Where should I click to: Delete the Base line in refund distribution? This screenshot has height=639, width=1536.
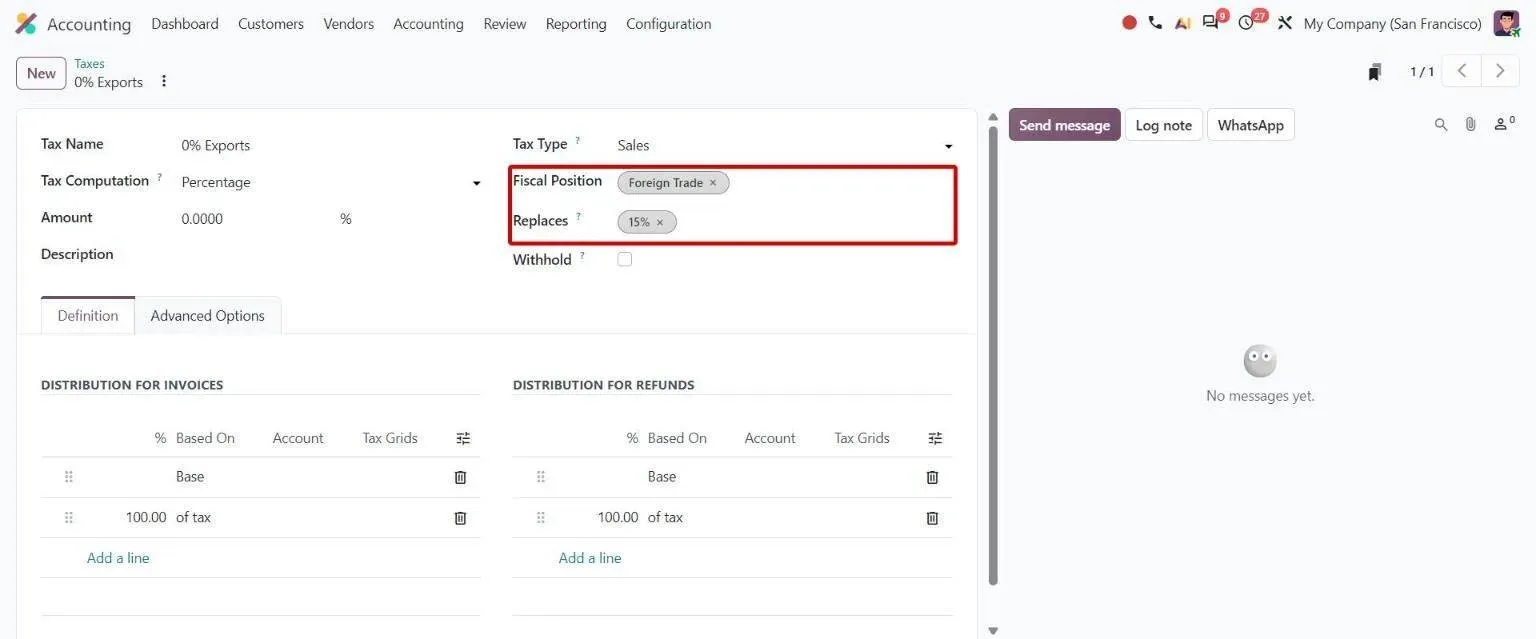point(932,477)
